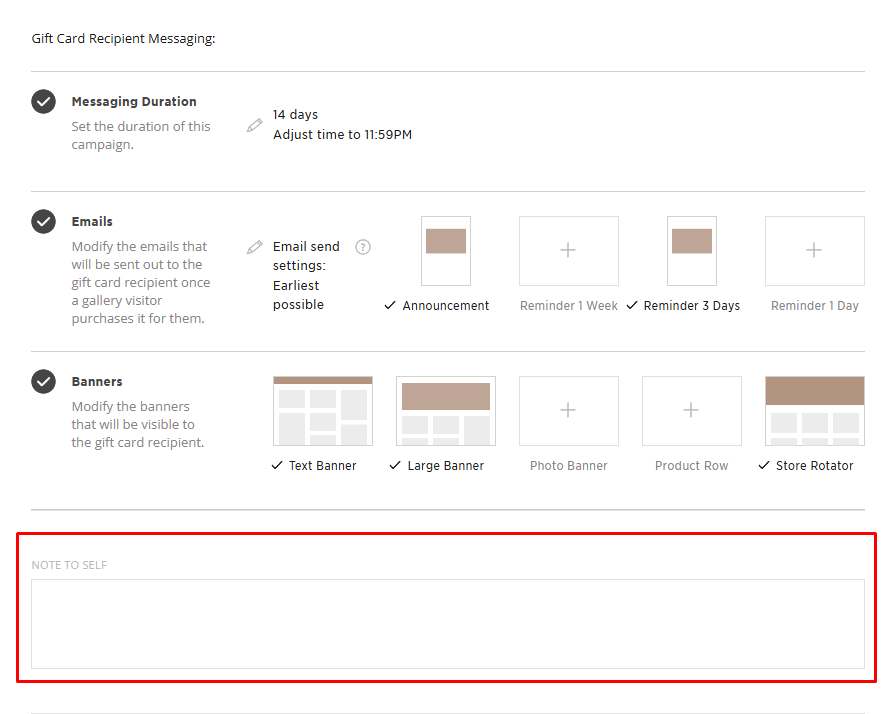
Task: Click inside the Note to Self field
Action: [x=447, y=623]
